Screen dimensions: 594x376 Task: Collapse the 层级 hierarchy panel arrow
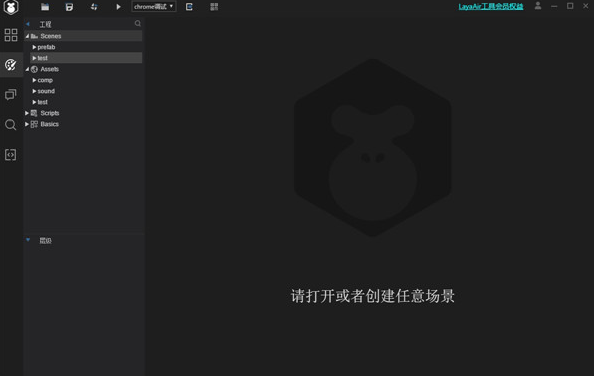tap(28, 240)
